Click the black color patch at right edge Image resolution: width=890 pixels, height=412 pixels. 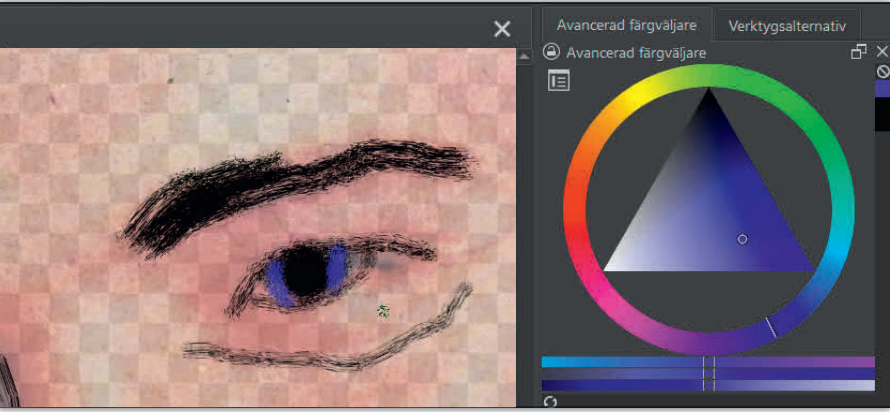pos(883,114)
